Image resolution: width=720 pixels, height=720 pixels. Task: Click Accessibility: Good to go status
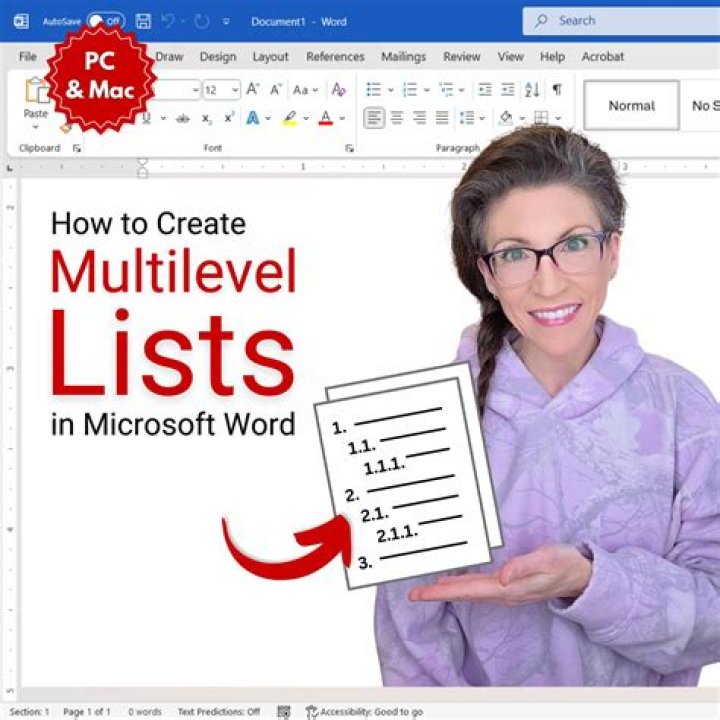tap(365, 712)
